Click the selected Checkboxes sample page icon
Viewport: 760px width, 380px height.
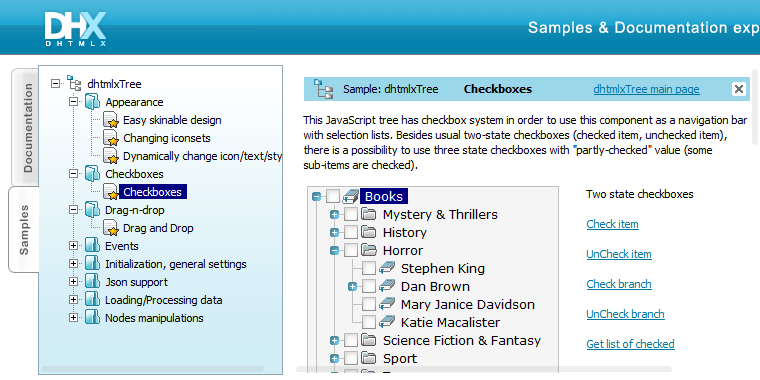pyautogui.click(x=111, y=191)
